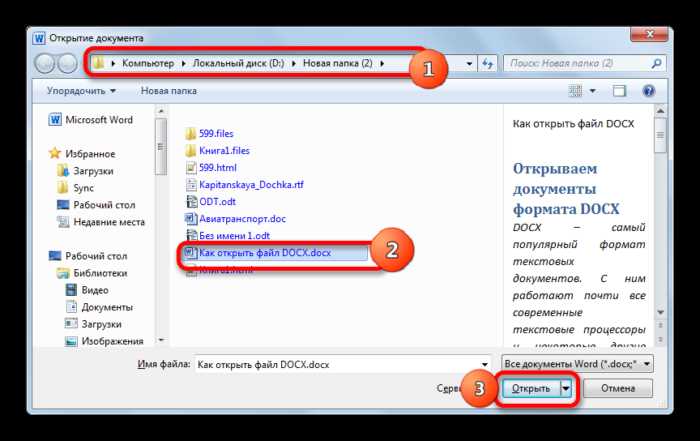The image size is (700, 441).
Task: Click the icon of Авиатранспорт.doc
Action: tap(191, 218)
